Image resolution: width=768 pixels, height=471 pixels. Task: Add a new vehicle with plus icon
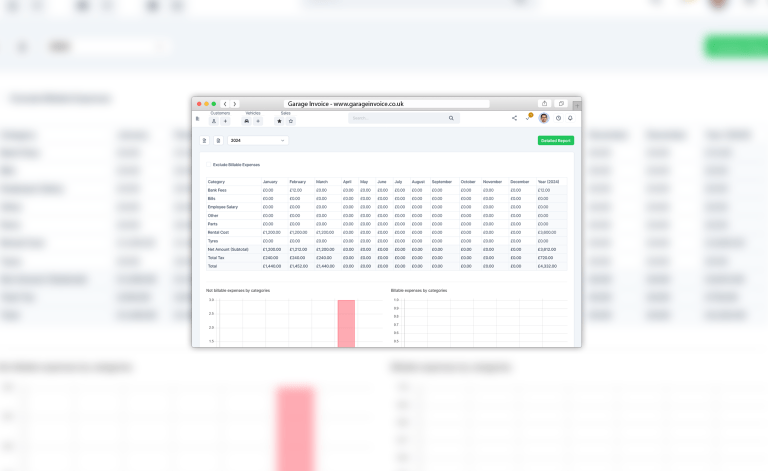[258, 121]
